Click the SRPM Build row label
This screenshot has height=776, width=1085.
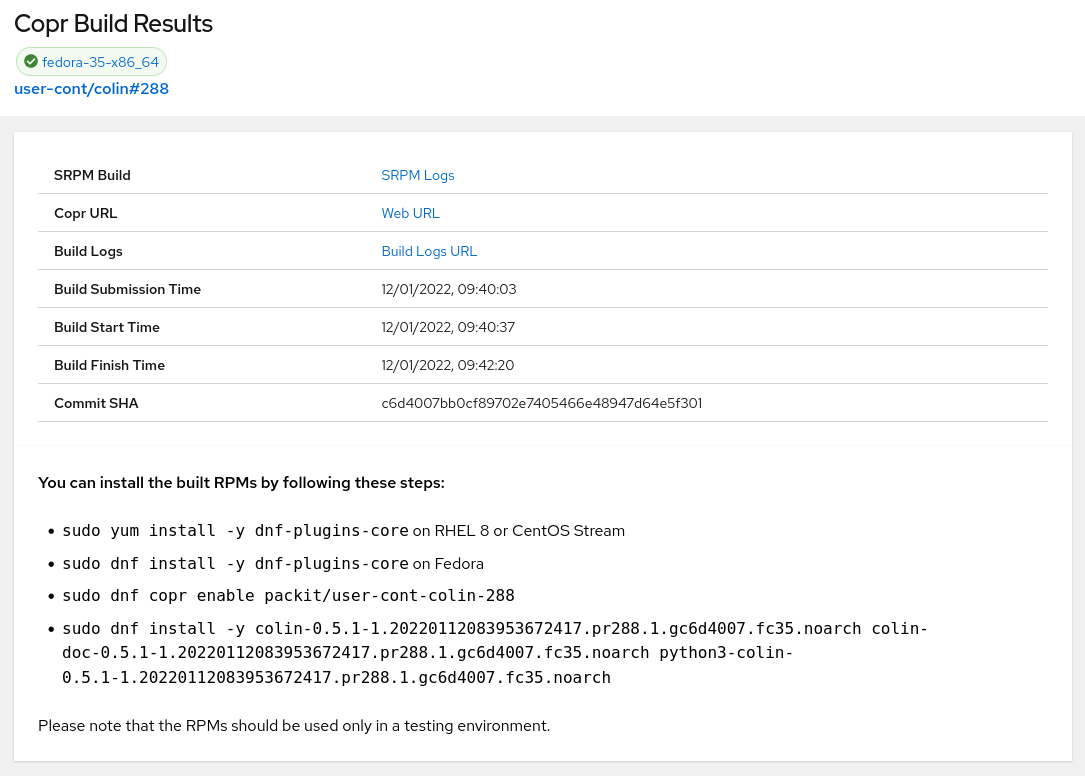92,175
